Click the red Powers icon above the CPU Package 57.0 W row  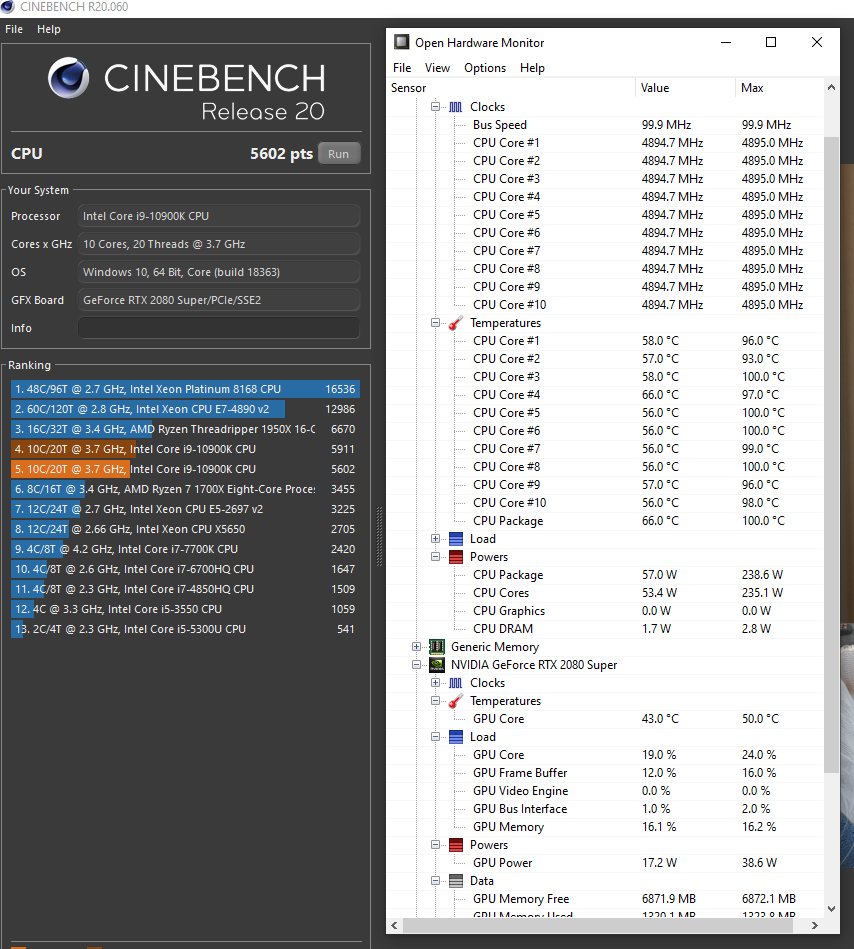[x=456, y=557]
